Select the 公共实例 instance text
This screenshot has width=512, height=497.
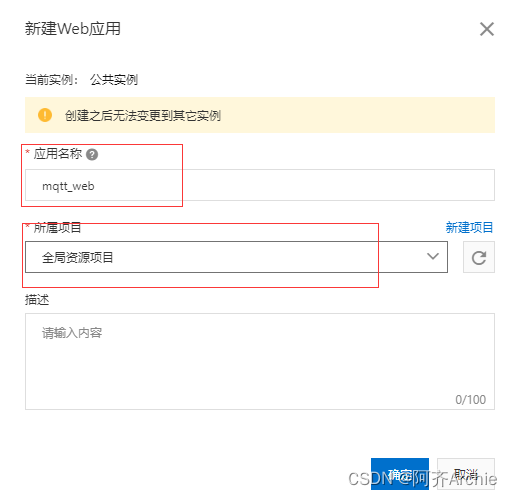pos(114,80)
